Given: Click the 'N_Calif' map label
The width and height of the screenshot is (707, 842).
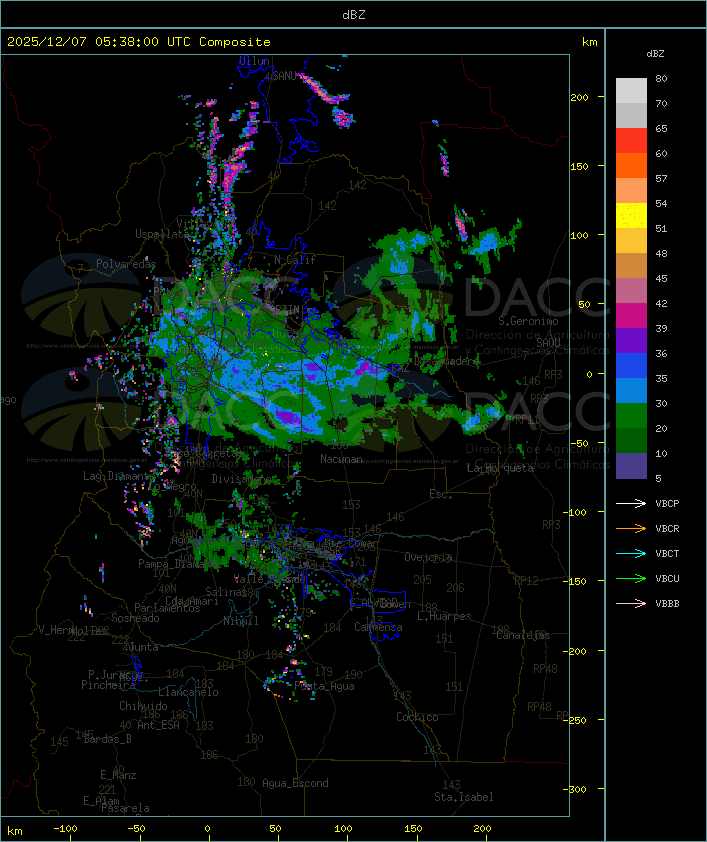Looking at the screenshot, I should 295,260.
